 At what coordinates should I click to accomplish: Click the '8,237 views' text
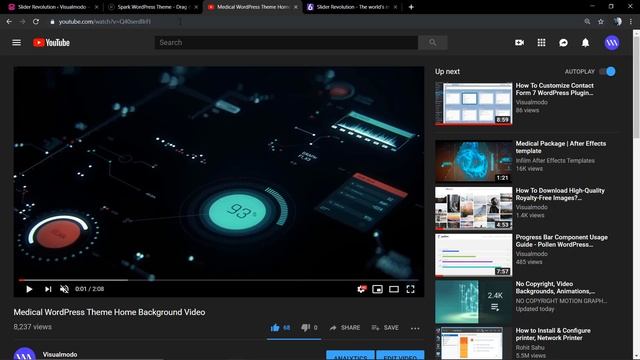pyautogui.click(x=33, y=327)
